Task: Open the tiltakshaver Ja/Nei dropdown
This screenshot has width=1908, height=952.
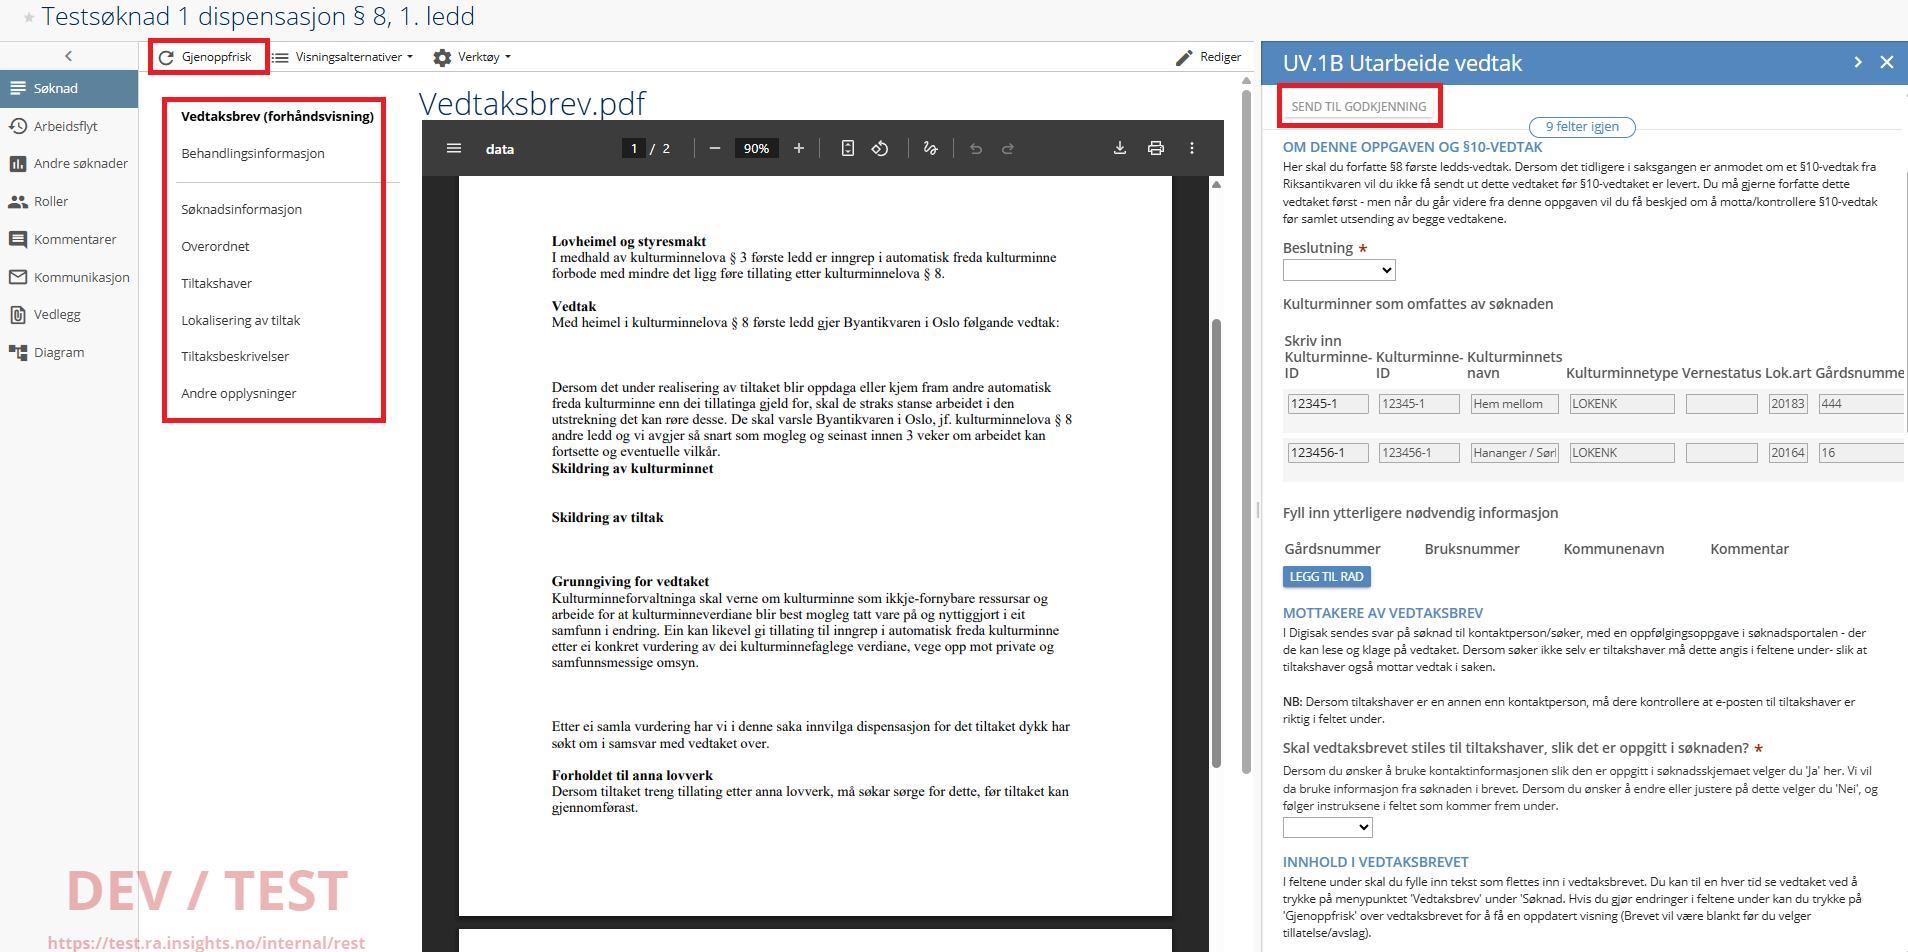Action: pos(1327,827)
